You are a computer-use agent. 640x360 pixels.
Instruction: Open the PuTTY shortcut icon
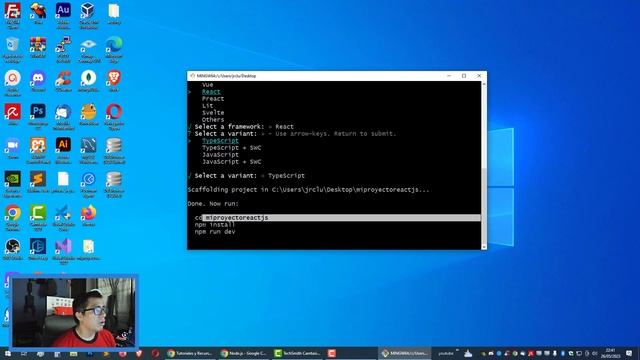point(63,44)
